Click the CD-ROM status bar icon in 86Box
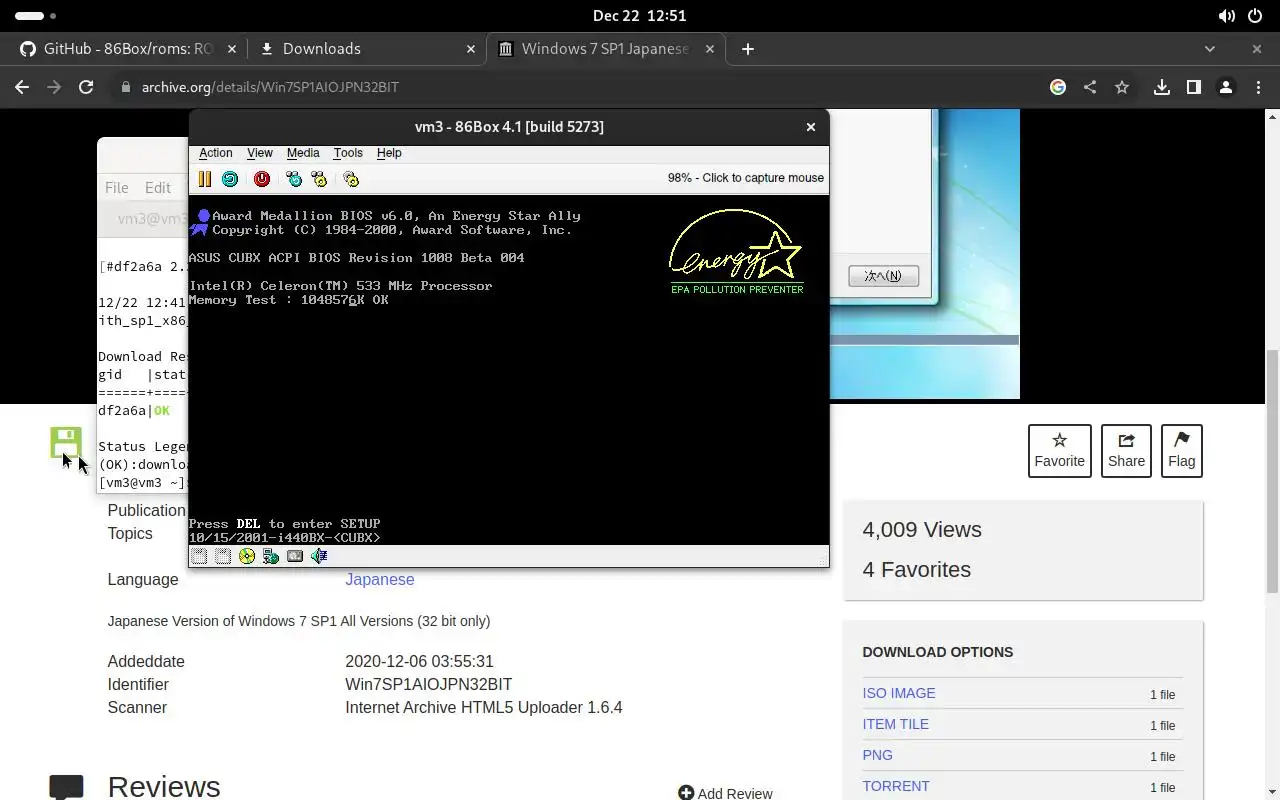This screenshot has width=1280, height=800. point(247,556)
